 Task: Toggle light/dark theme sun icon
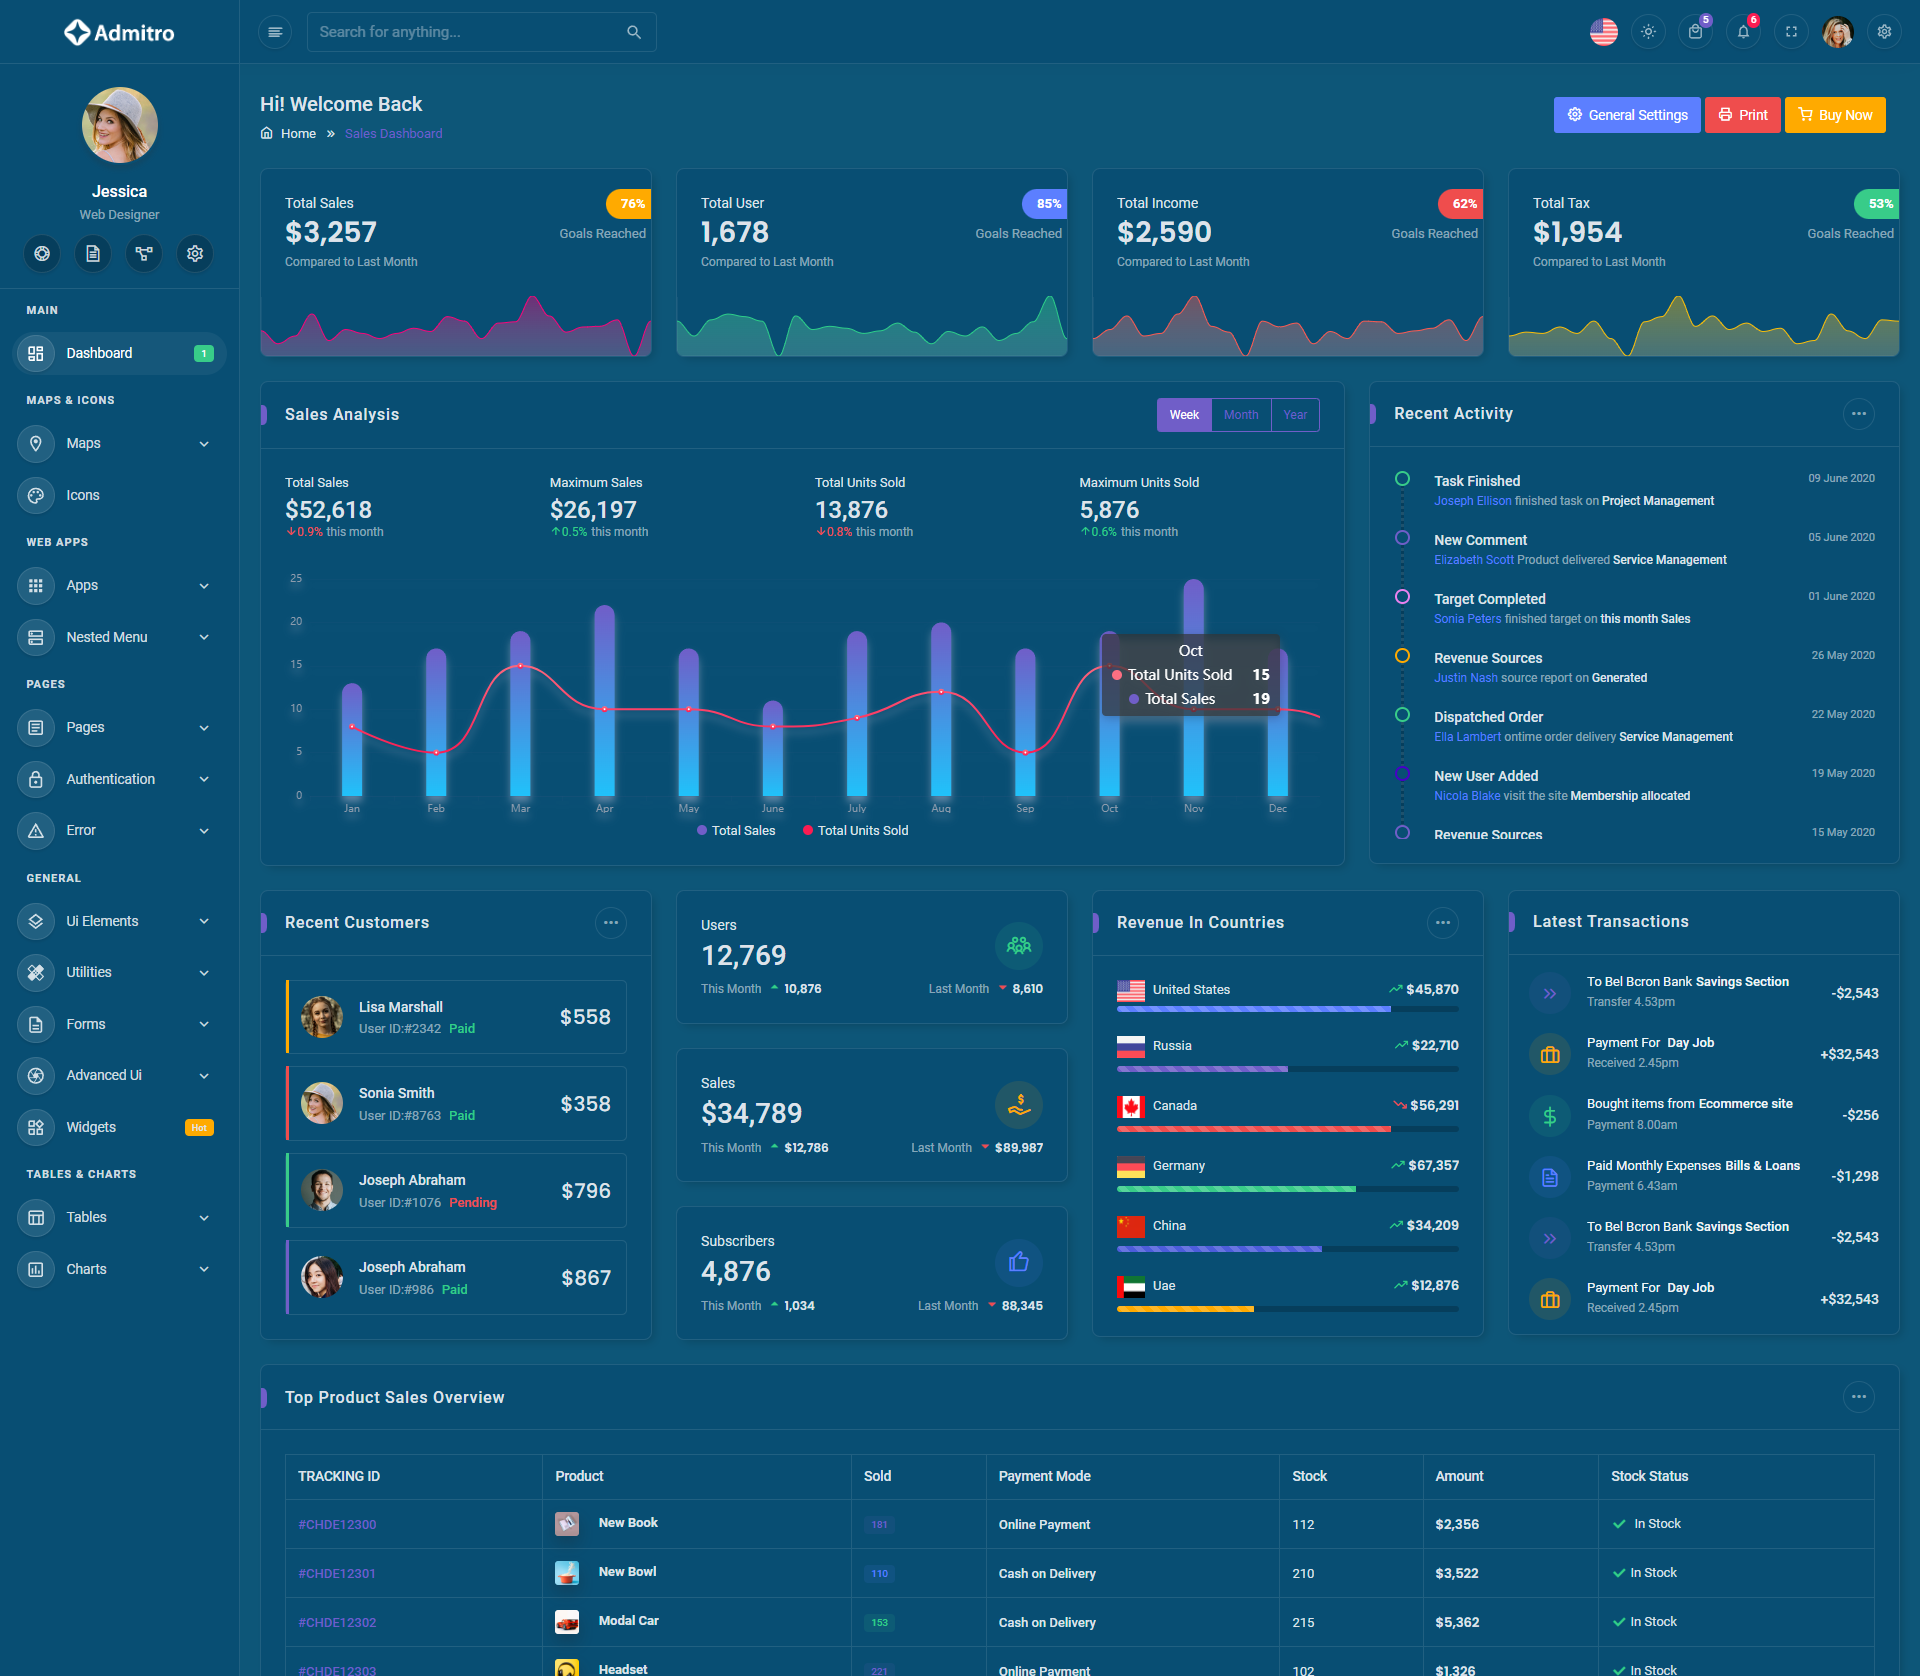click(1648, 32)
